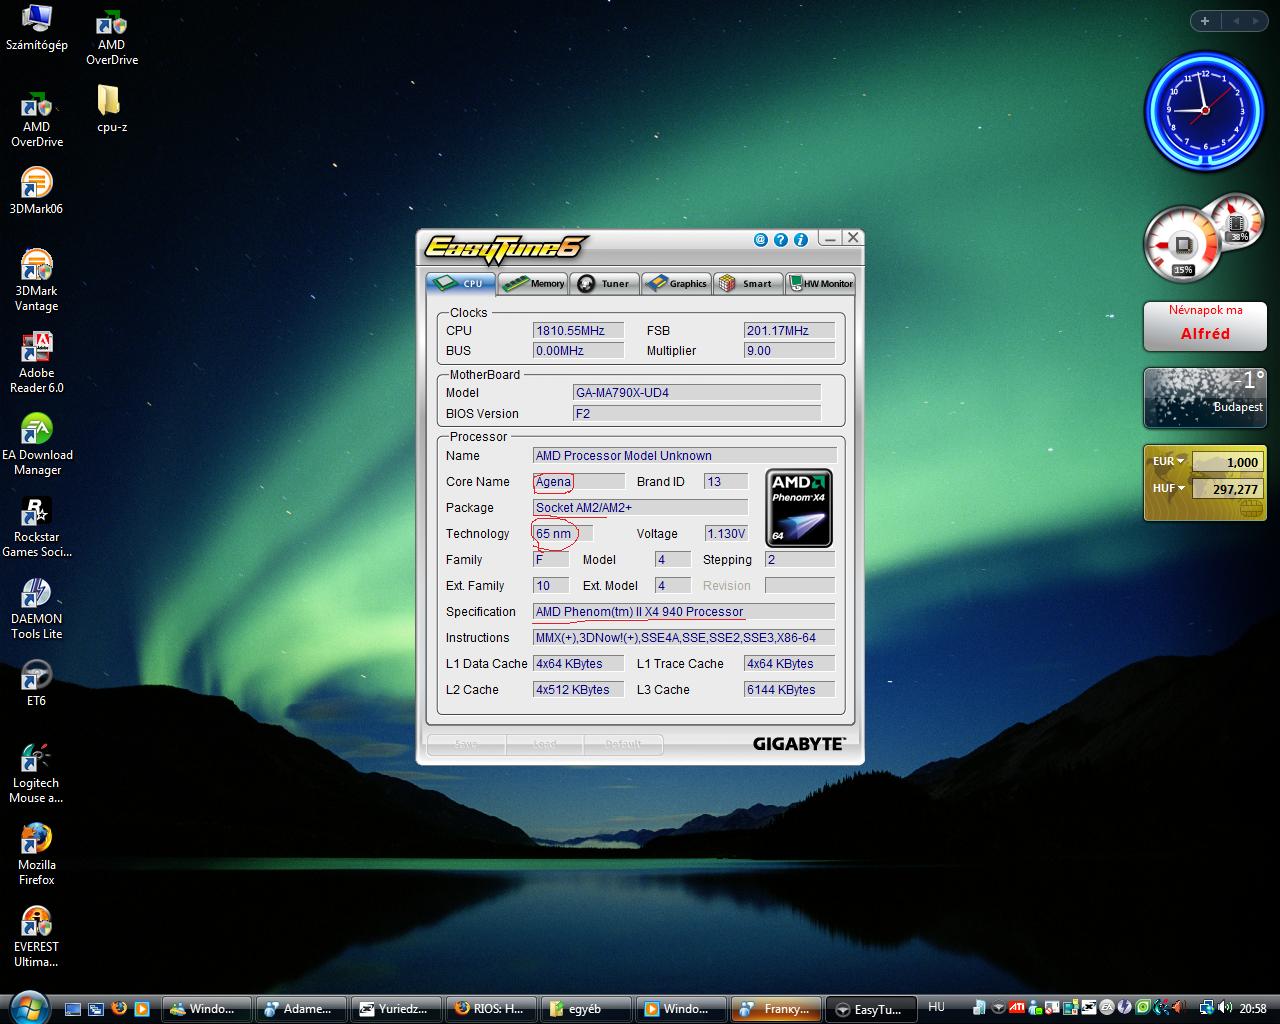Open the Graphics tab
The width and height of the screenshot is (1280, 1024).
pyautogui.click(x=676, y=283)
